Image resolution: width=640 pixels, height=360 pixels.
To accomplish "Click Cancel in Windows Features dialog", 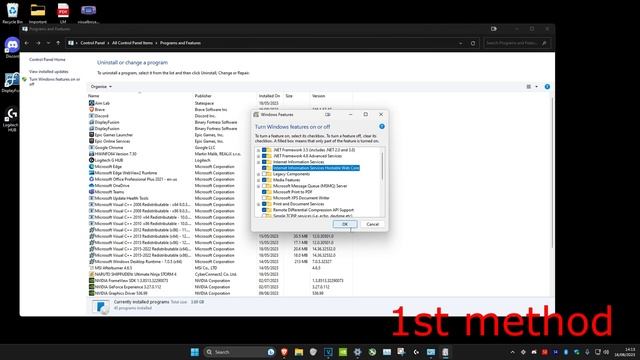I will tap(372, 224).
